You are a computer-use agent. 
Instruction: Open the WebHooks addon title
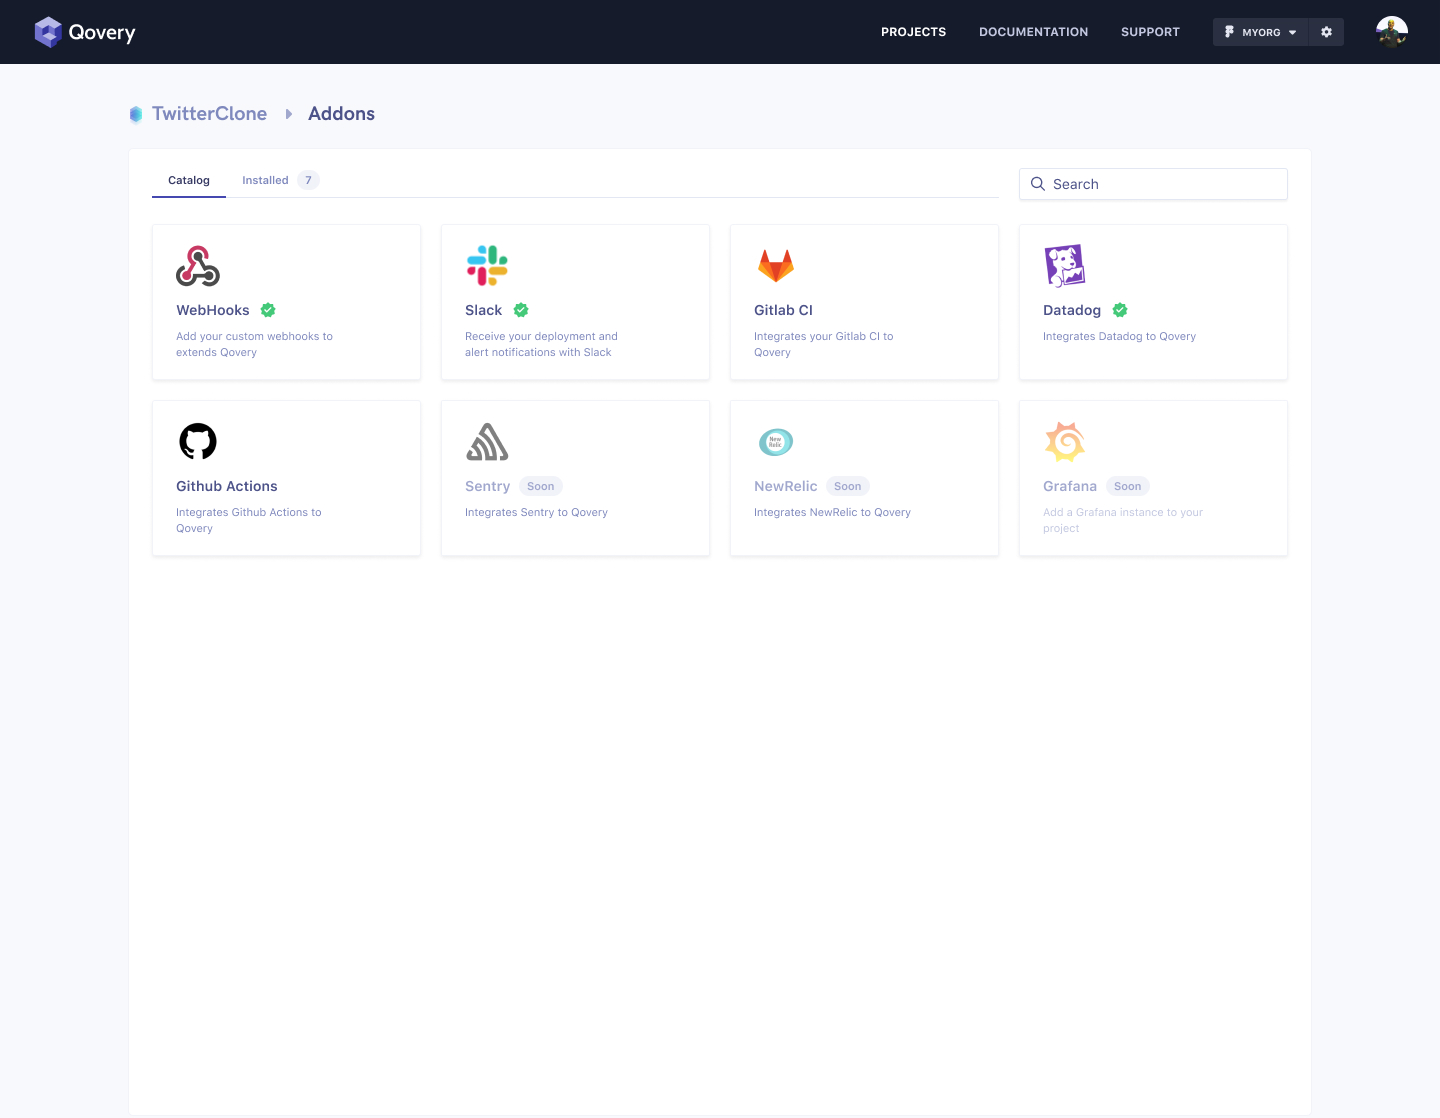213,310
